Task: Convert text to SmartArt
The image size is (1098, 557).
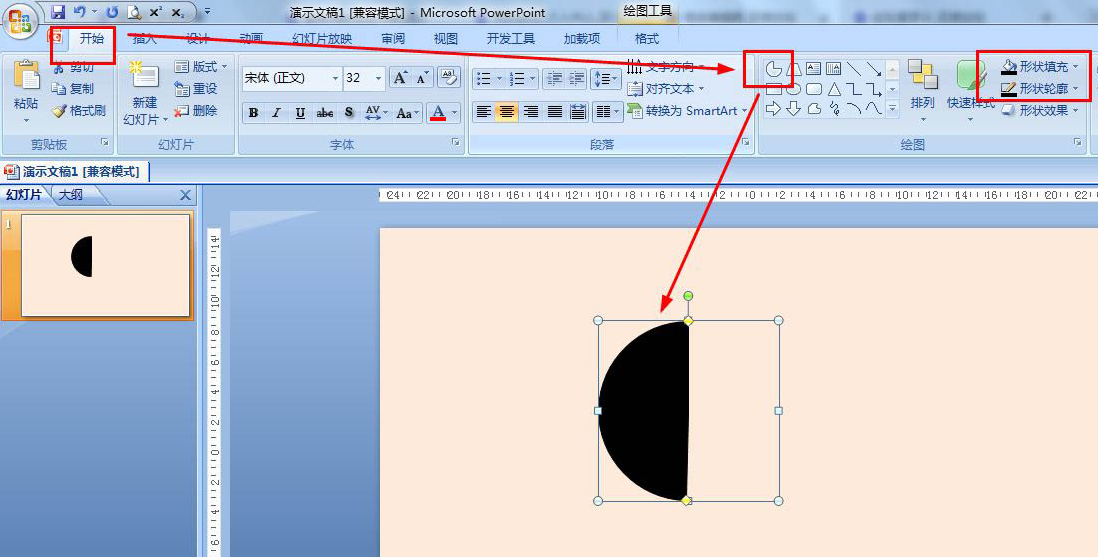Action: point(687,111)
